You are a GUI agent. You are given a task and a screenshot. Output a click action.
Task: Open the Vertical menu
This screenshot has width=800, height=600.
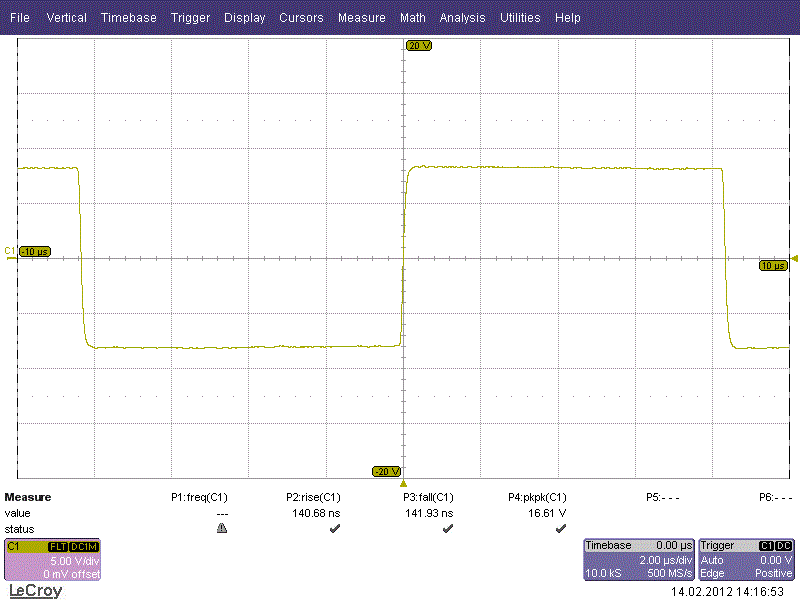[x=66, y=17]
